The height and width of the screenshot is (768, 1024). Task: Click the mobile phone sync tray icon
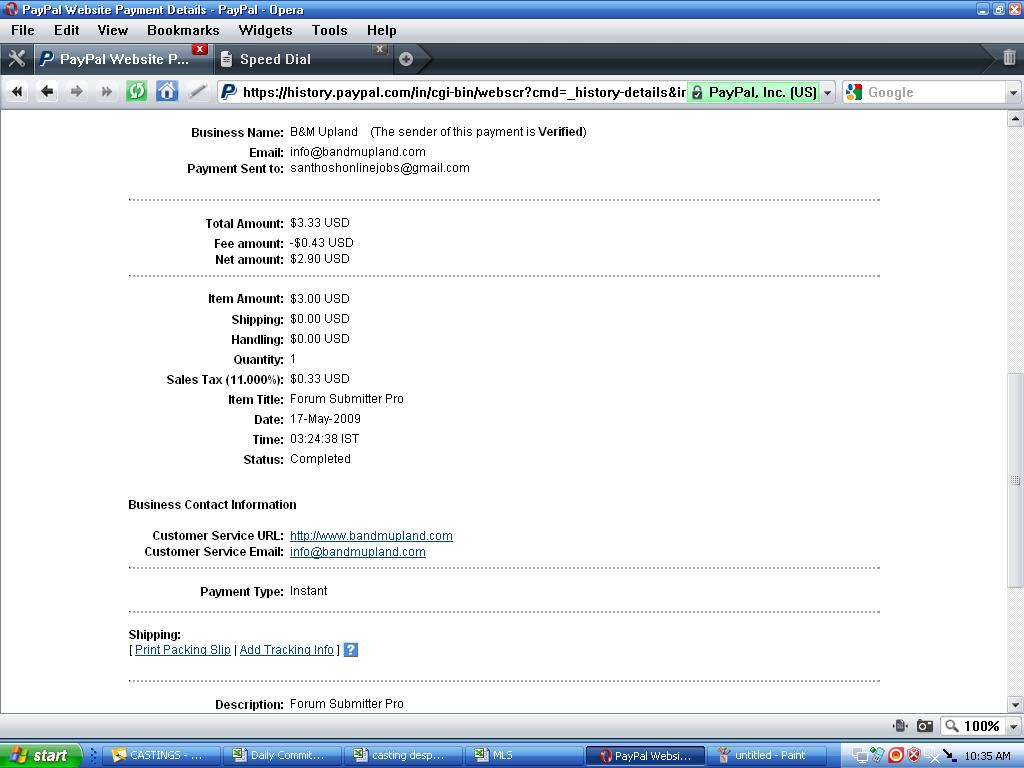(877, 755)
